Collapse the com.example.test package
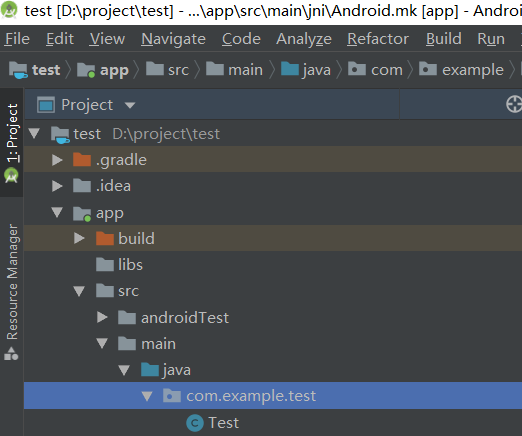522x436 pixels. [147, 396]
